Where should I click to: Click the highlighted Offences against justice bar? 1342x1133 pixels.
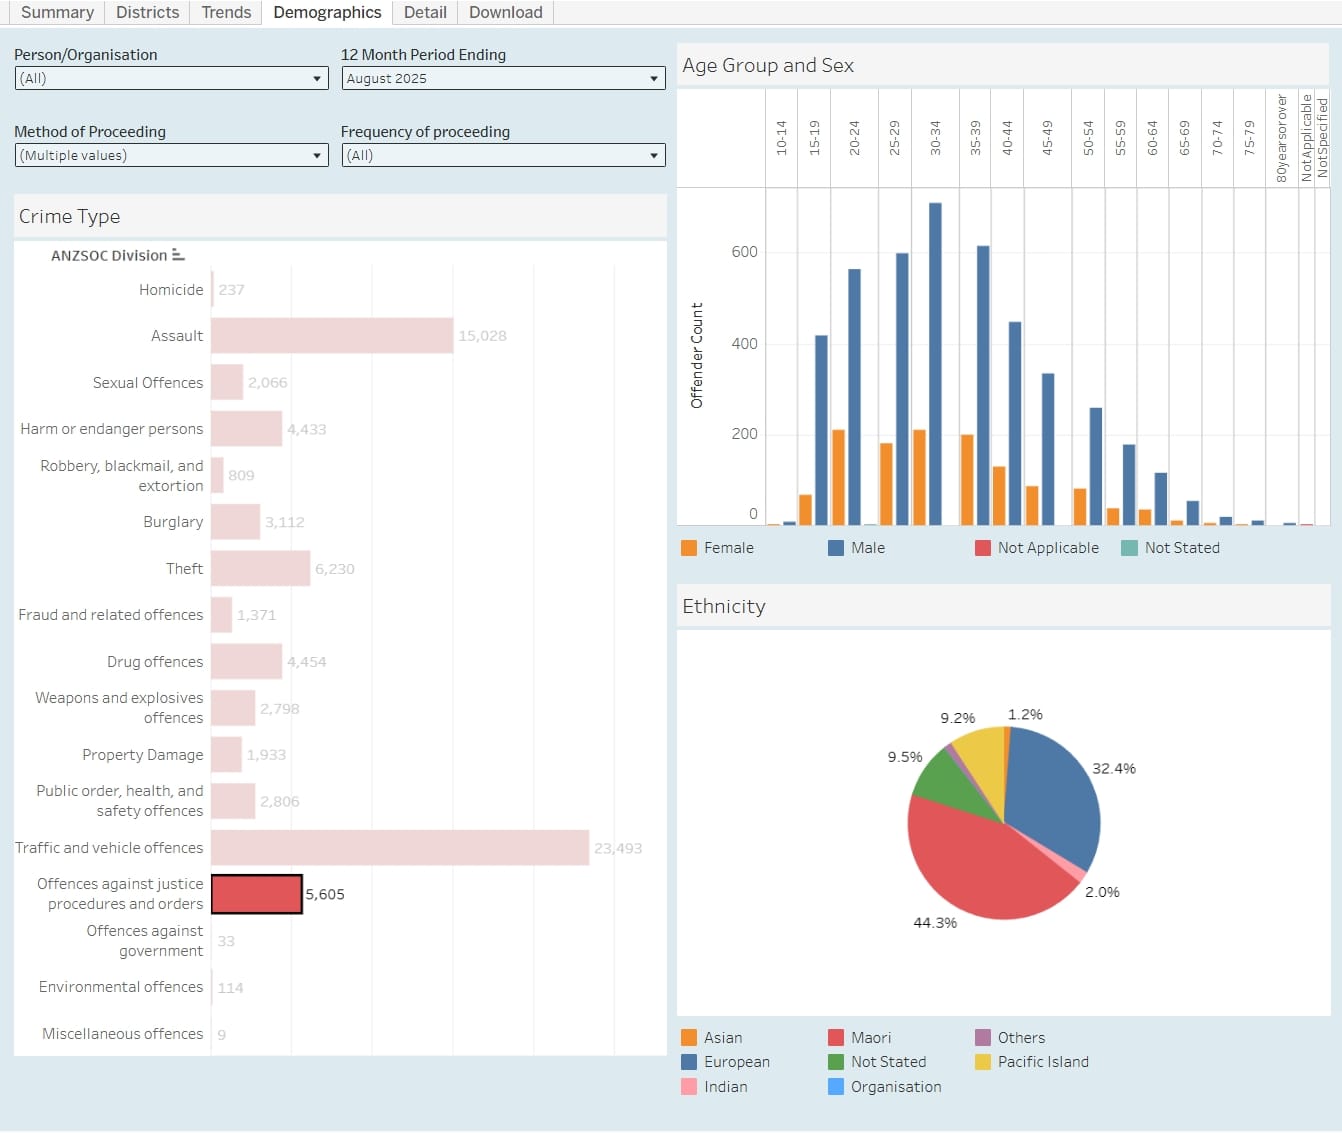click(257, 894)
